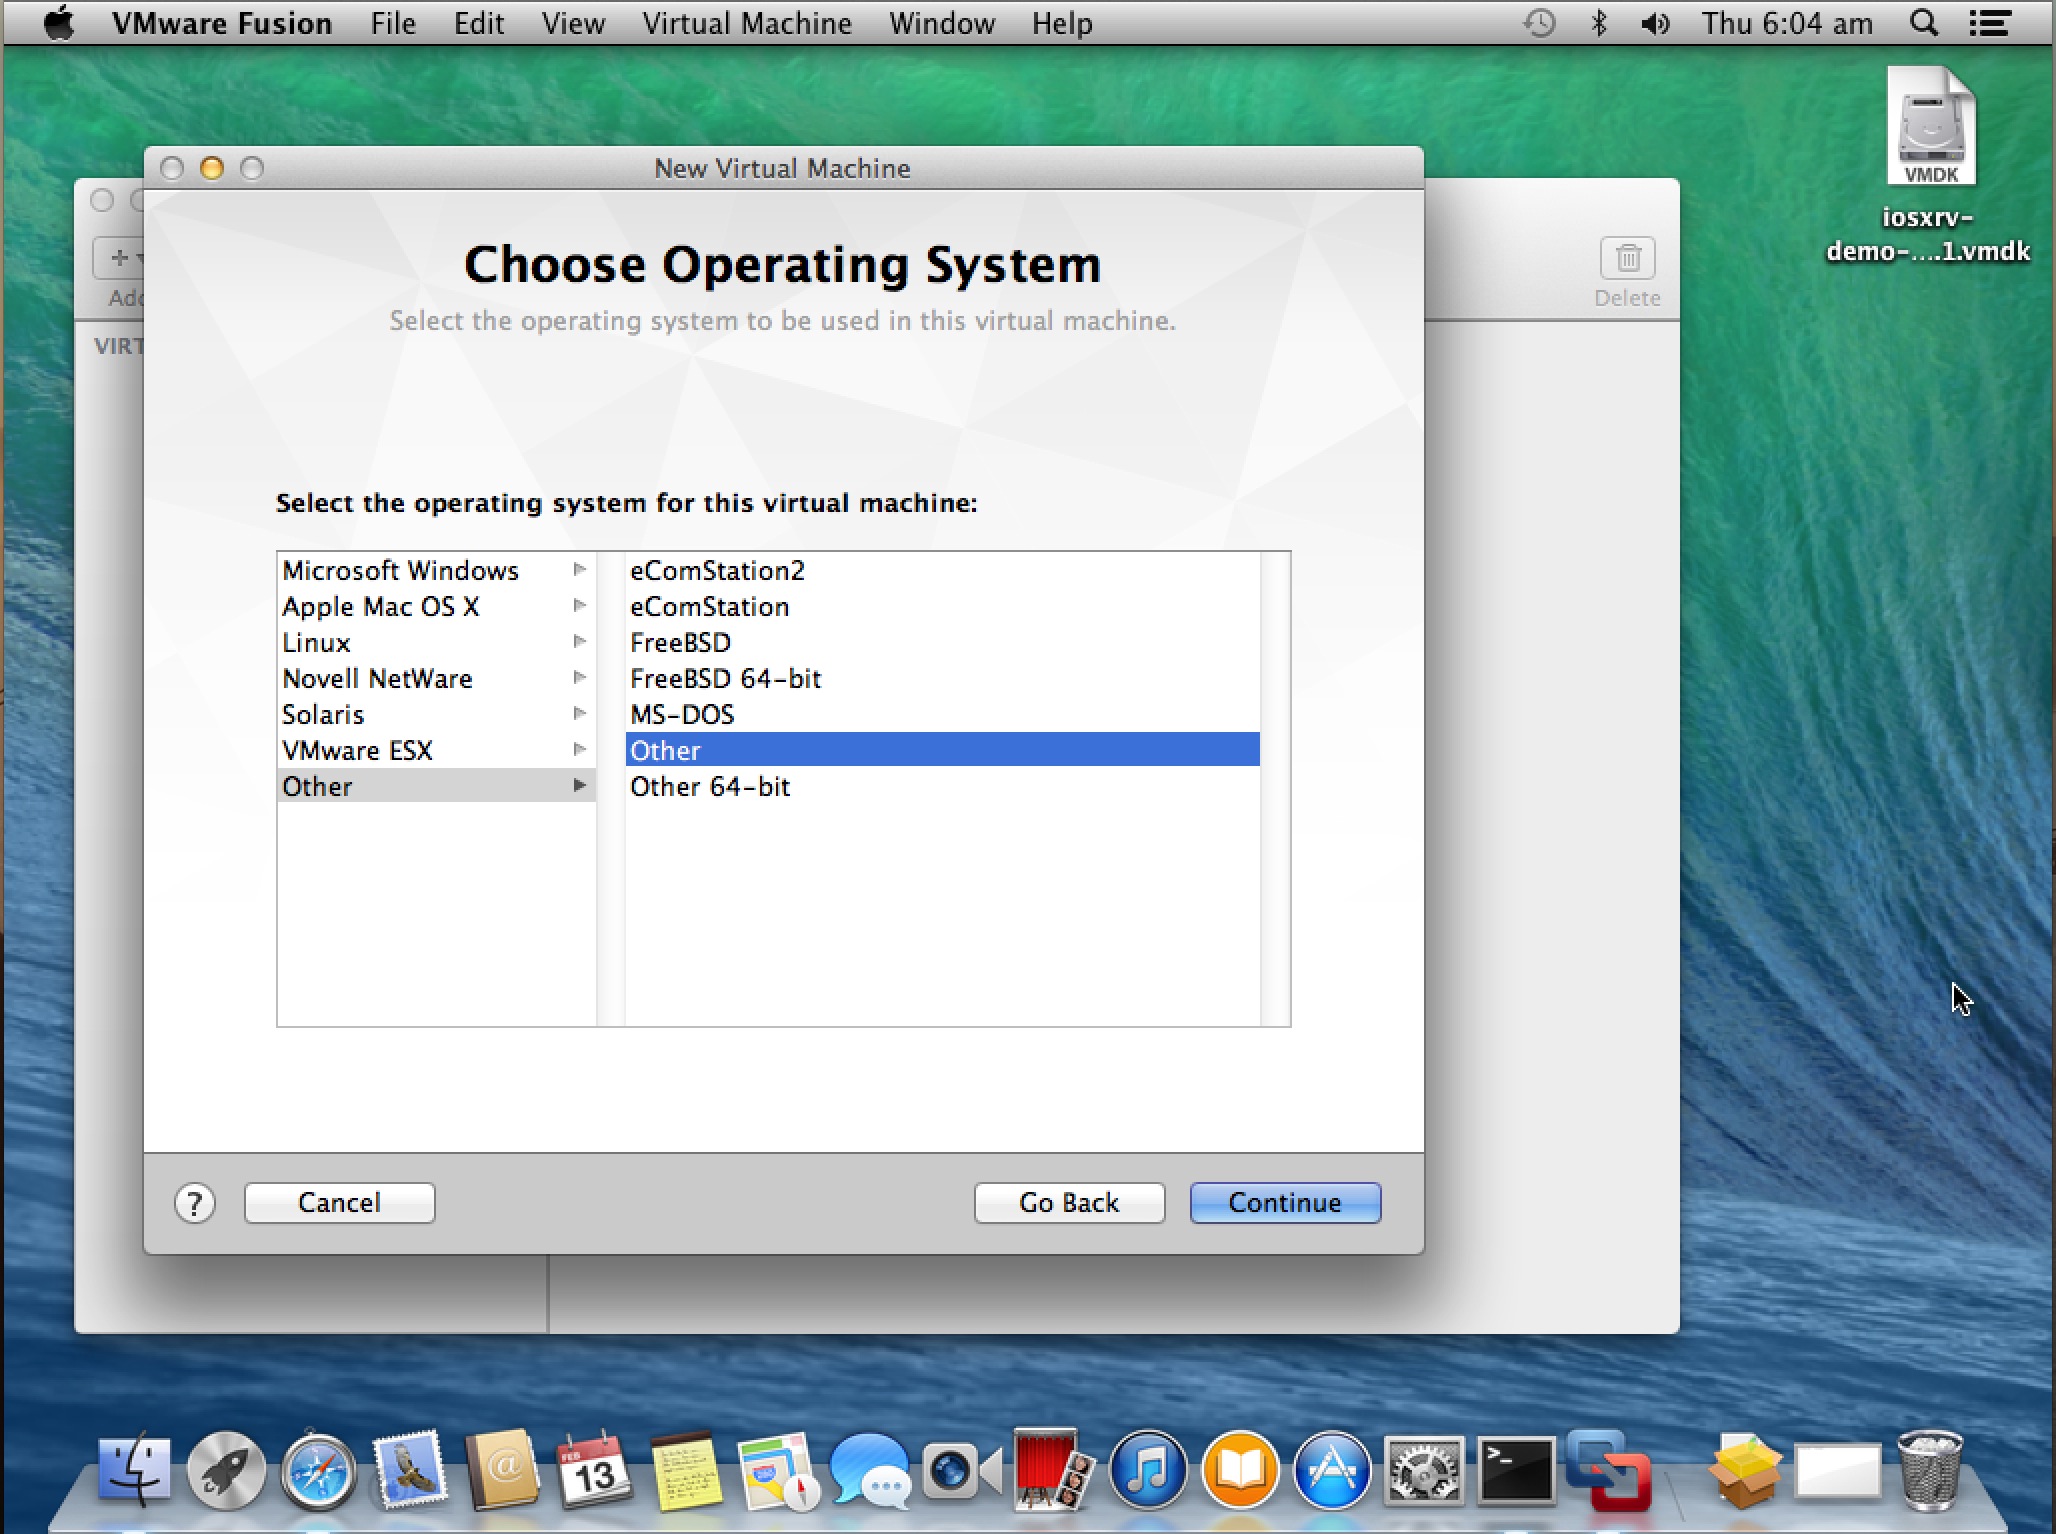This screenshot has height=1534, width=2056.
Task: Open Calendar showing 13 in dock
Action: pos(594,1469)
